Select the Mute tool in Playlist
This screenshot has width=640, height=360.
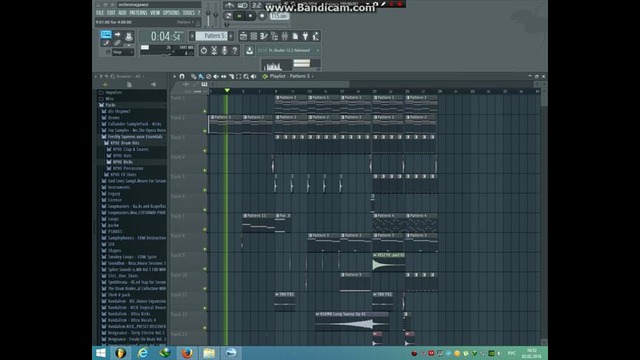click(216, 76)
